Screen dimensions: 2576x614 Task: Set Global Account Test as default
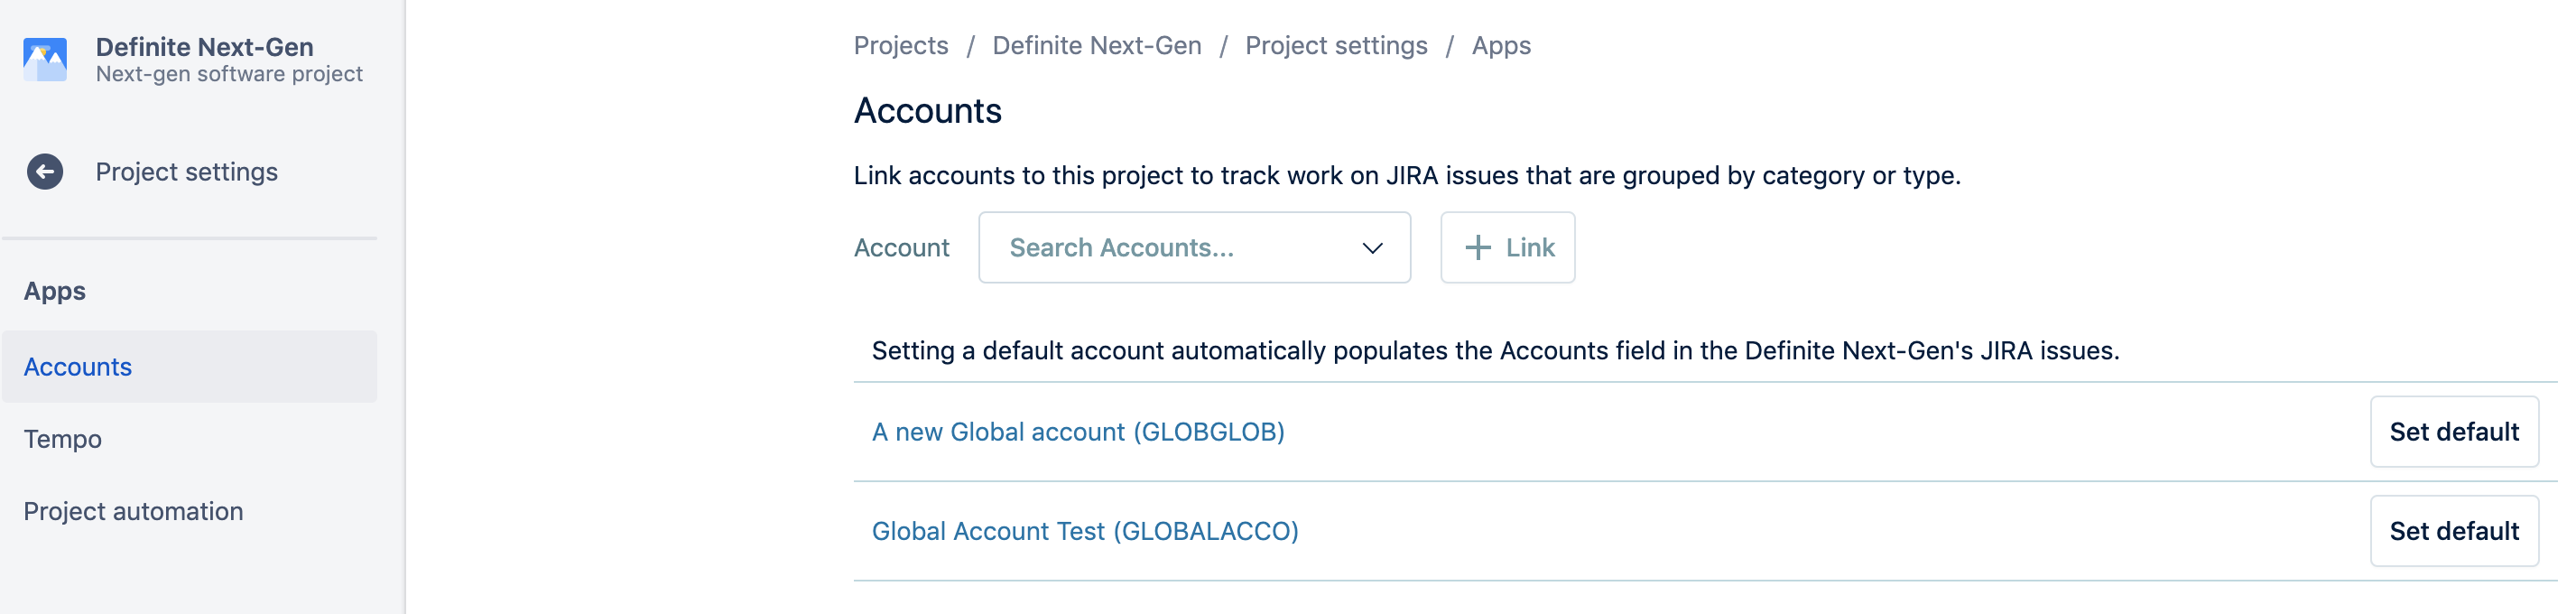click(2453, 531)
